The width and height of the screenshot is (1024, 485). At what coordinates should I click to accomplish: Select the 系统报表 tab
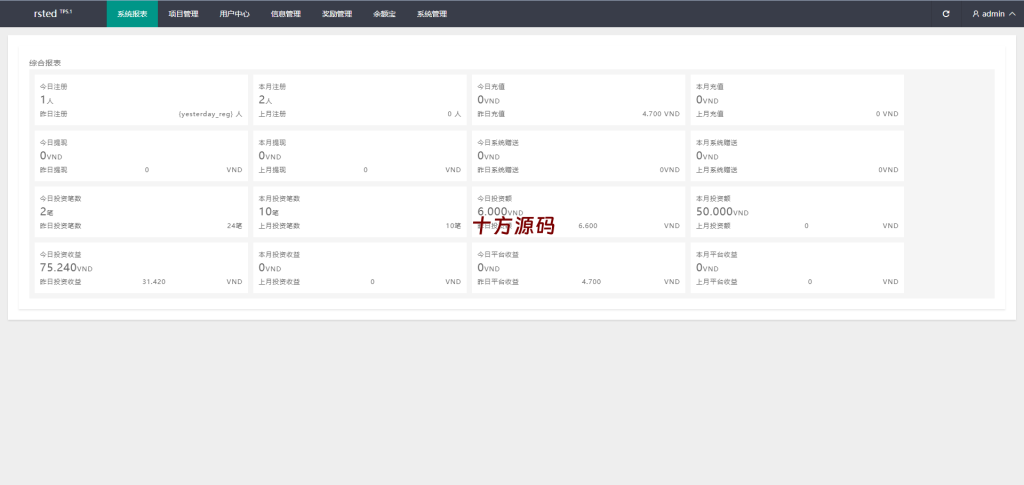click(x=133, y=14)
